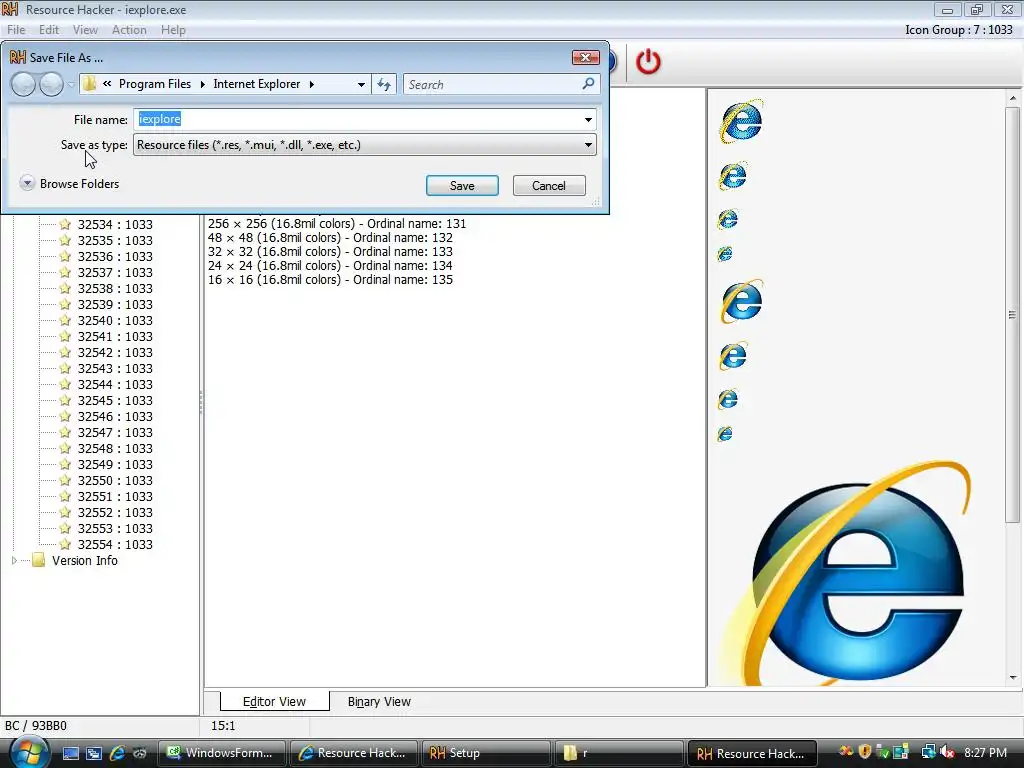Screen dimensions: 1024x768
Task: Click the star icon for resource 32534 : 1033
Action: [65, 224]
